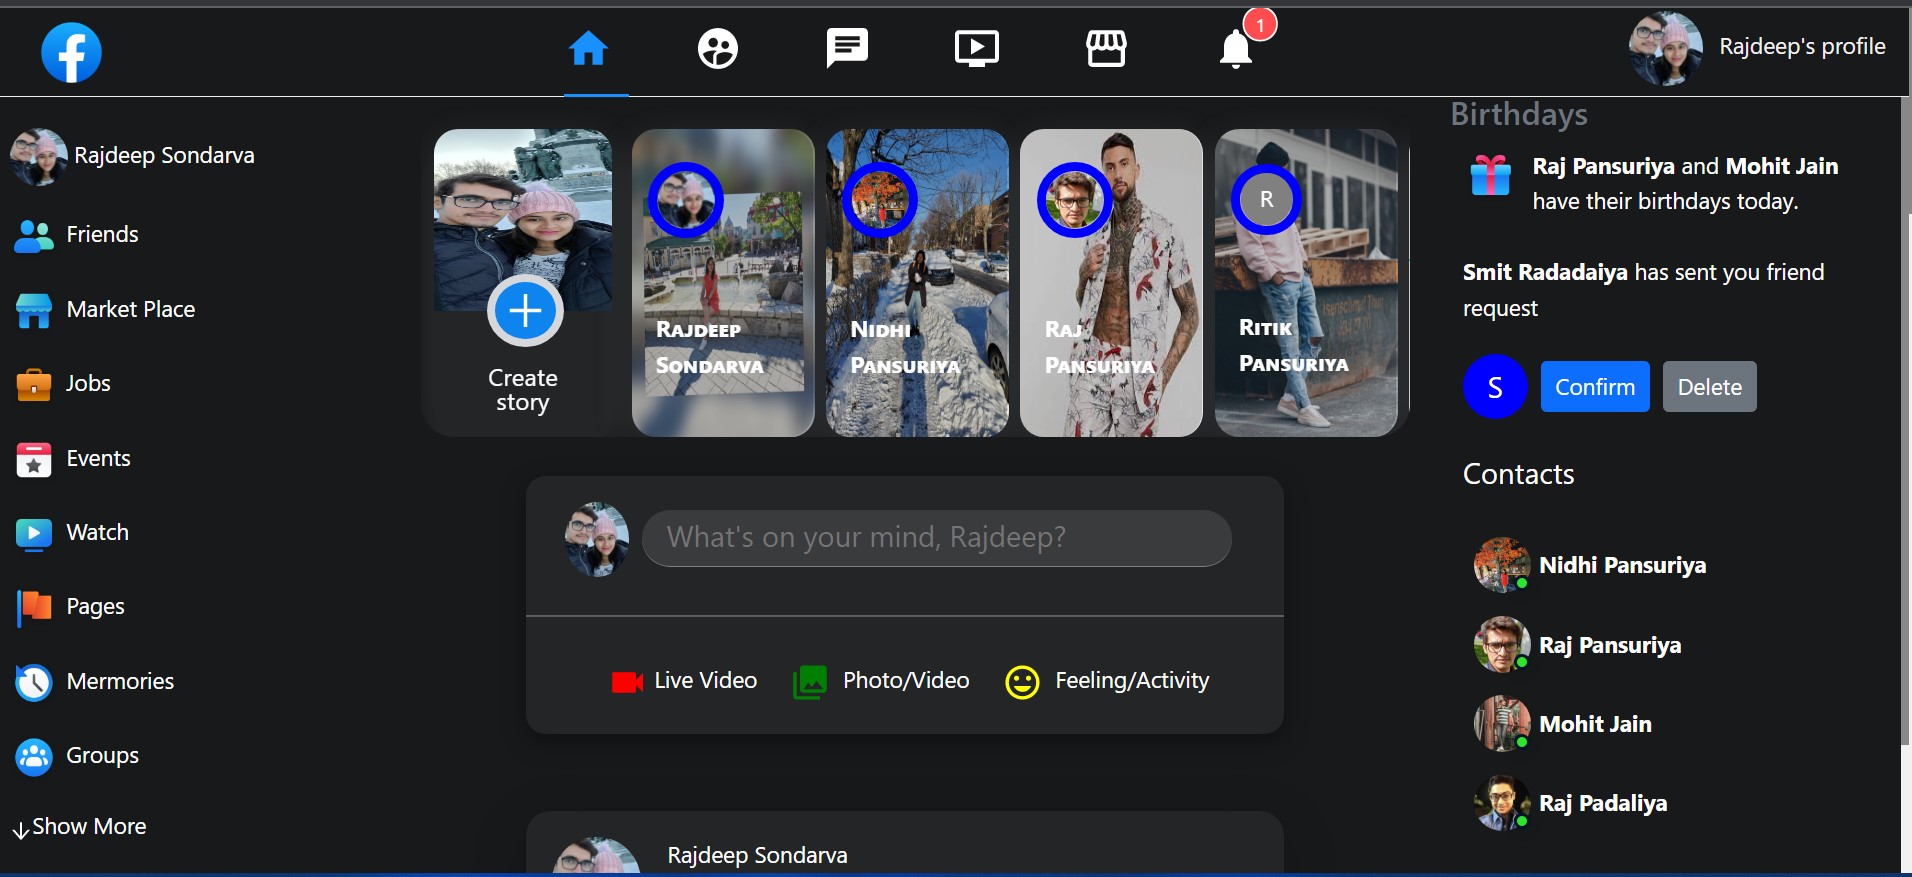The image size is (1912, 877).
Task: Click the Feeling/Activity smiley icon
Action: coord(1022,682)
